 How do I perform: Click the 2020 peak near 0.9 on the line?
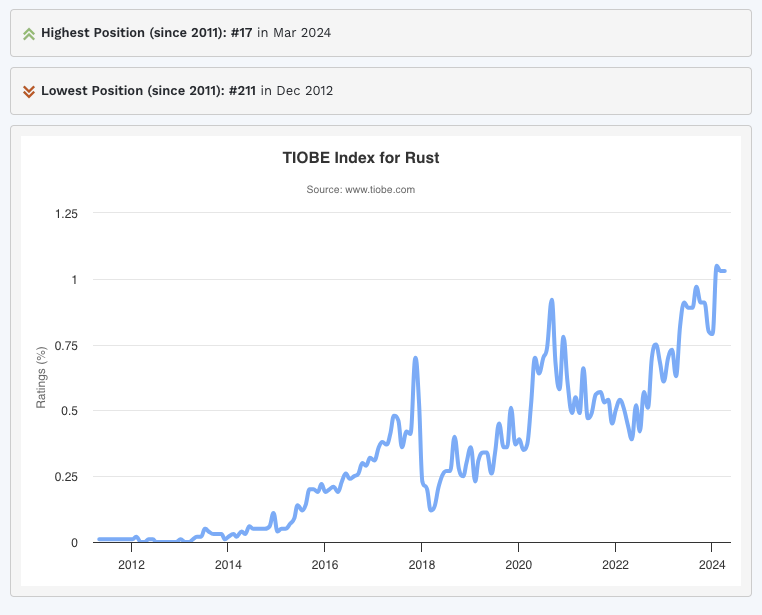[552, 301]
